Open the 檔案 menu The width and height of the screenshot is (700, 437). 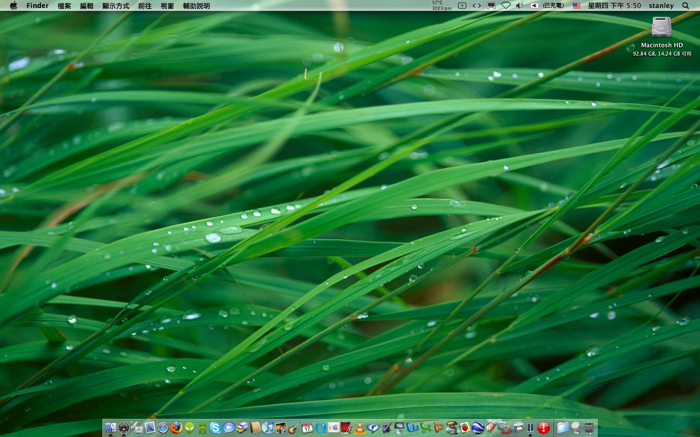(x=64, y=6)
